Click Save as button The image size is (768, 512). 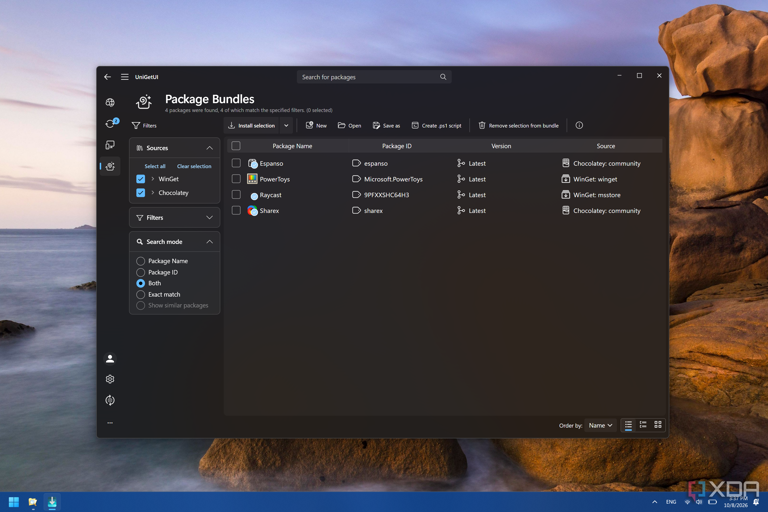pyautogui.click(x=386, y=125)
